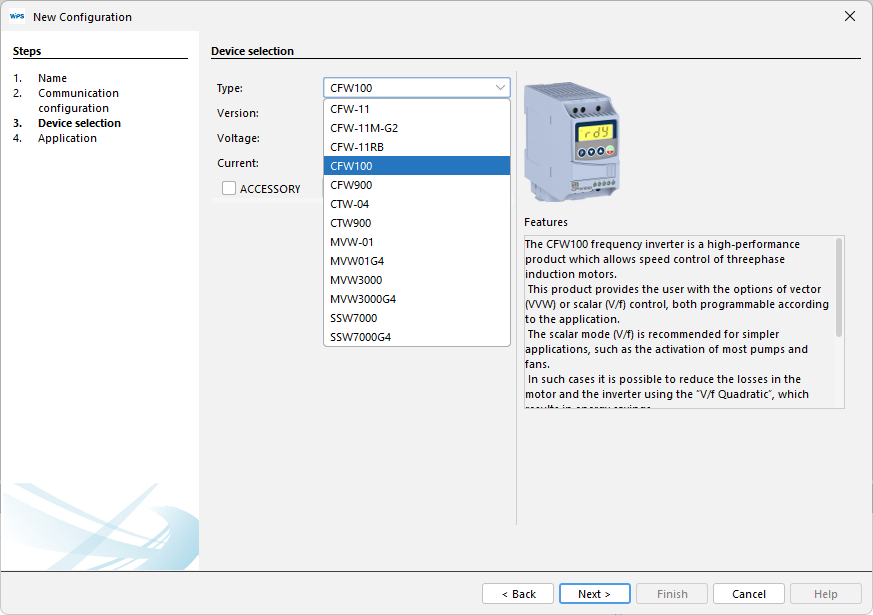
Task: Go back with the Back button
Action: pyautogui.click(x=518, y=594)
